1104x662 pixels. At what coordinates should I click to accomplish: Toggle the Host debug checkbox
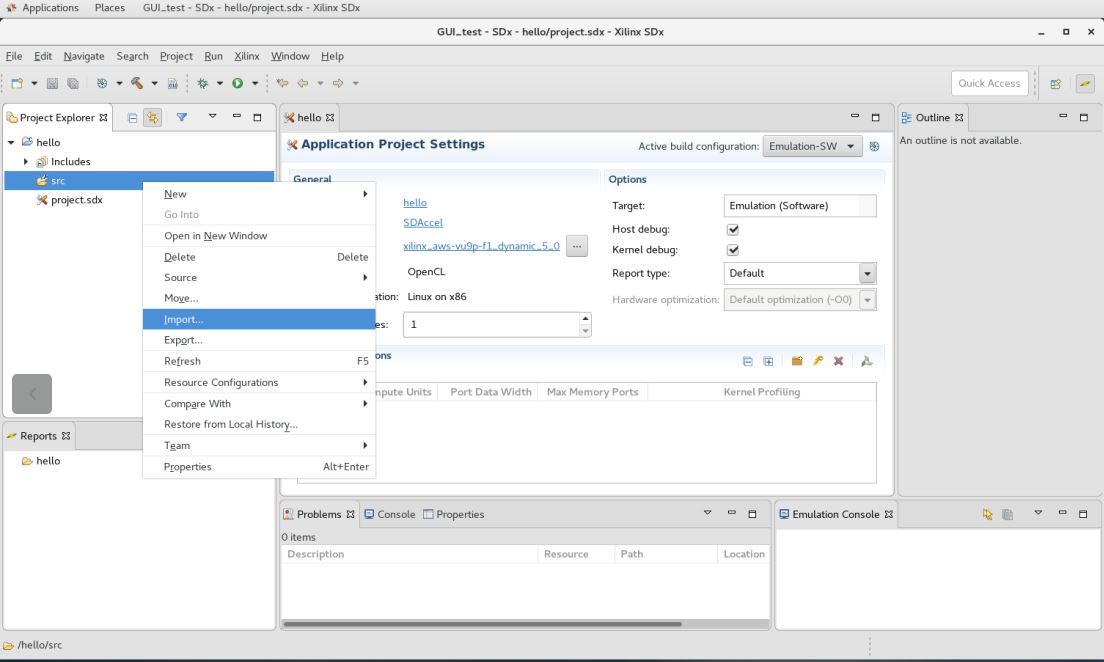733,230
